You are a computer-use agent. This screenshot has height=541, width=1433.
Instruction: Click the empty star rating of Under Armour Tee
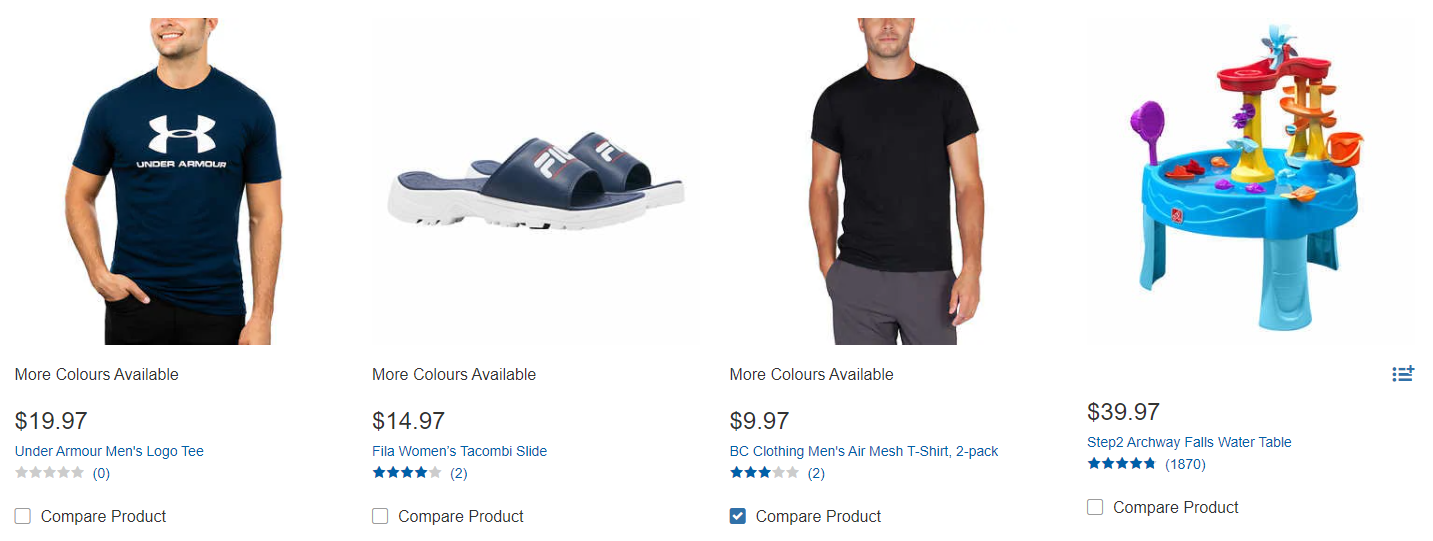(49, 473)
